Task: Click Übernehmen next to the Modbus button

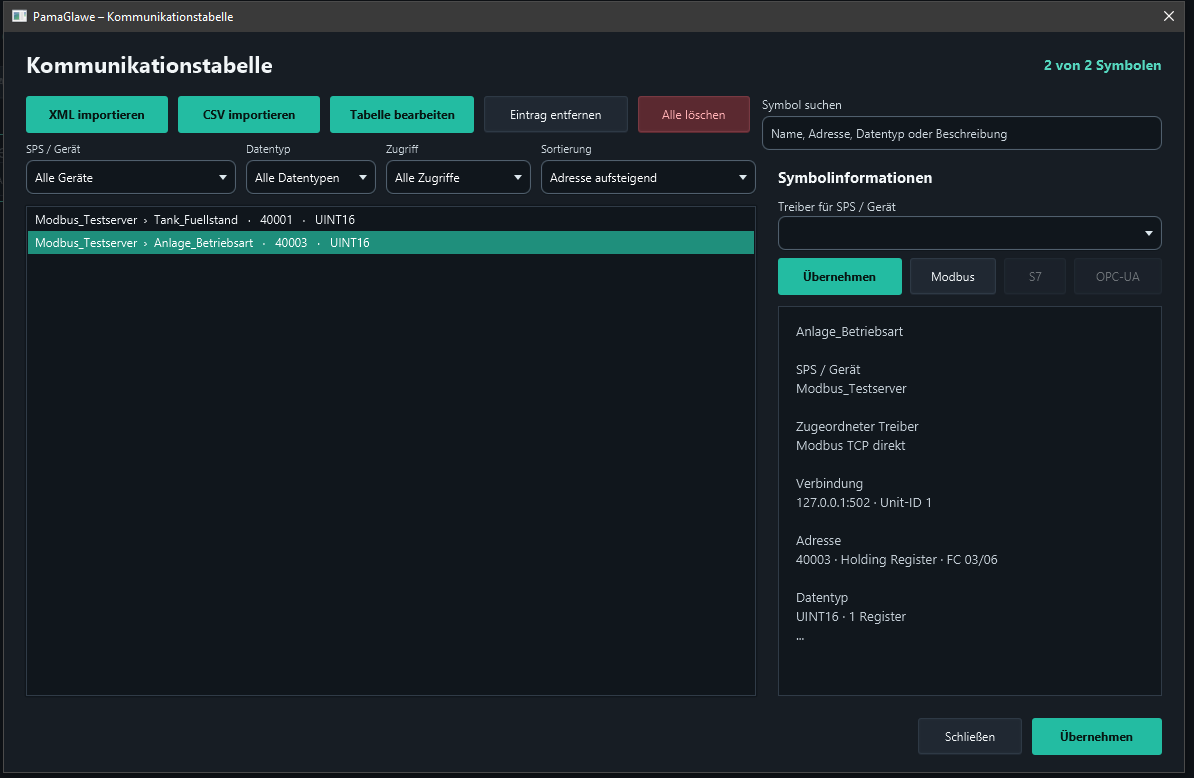Action: [840, 276]
